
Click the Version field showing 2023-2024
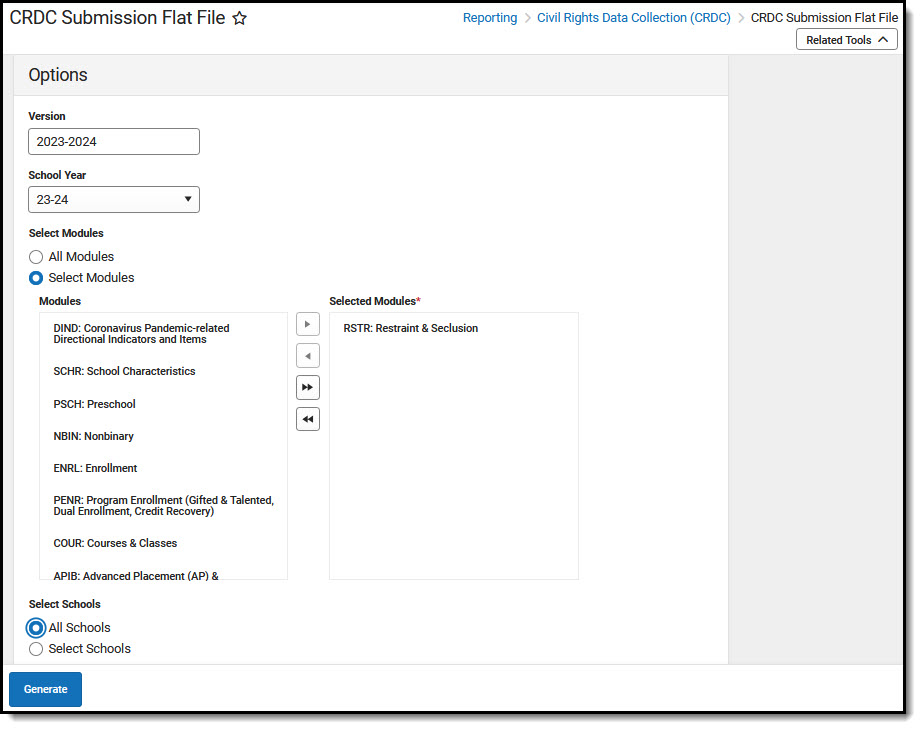(114, 142)
